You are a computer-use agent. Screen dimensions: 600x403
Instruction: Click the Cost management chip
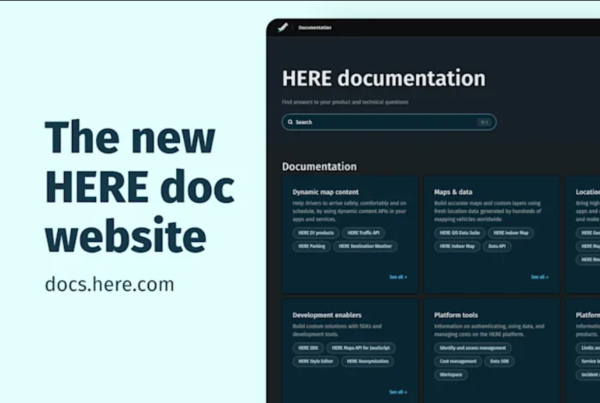pyautogui.click(x=457, y=360)
